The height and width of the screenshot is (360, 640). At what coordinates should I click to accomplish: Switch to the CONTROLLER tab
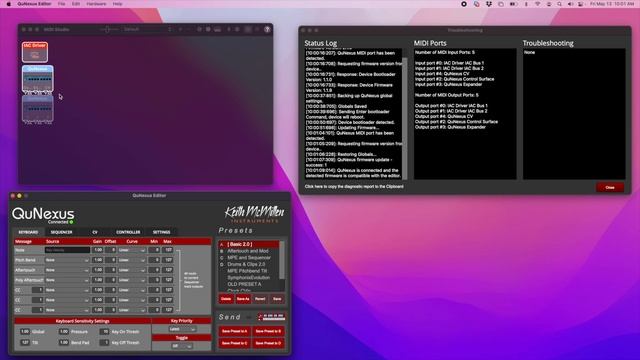coord(128,232)
